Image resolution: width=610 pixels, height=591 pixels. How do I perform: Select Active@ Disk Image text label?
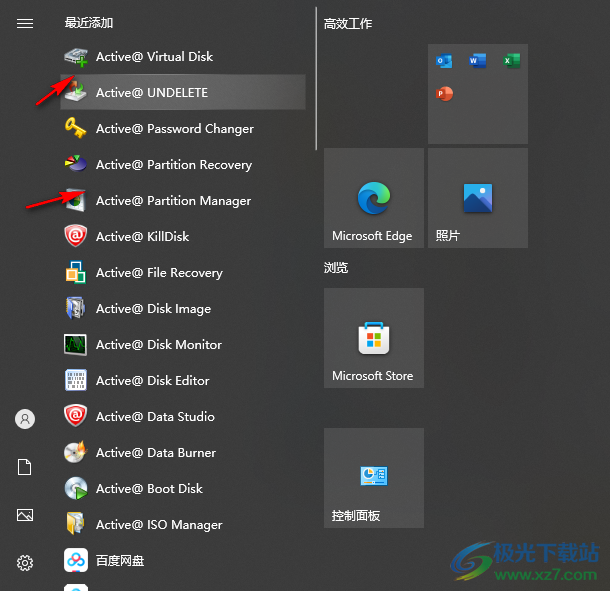153,309
